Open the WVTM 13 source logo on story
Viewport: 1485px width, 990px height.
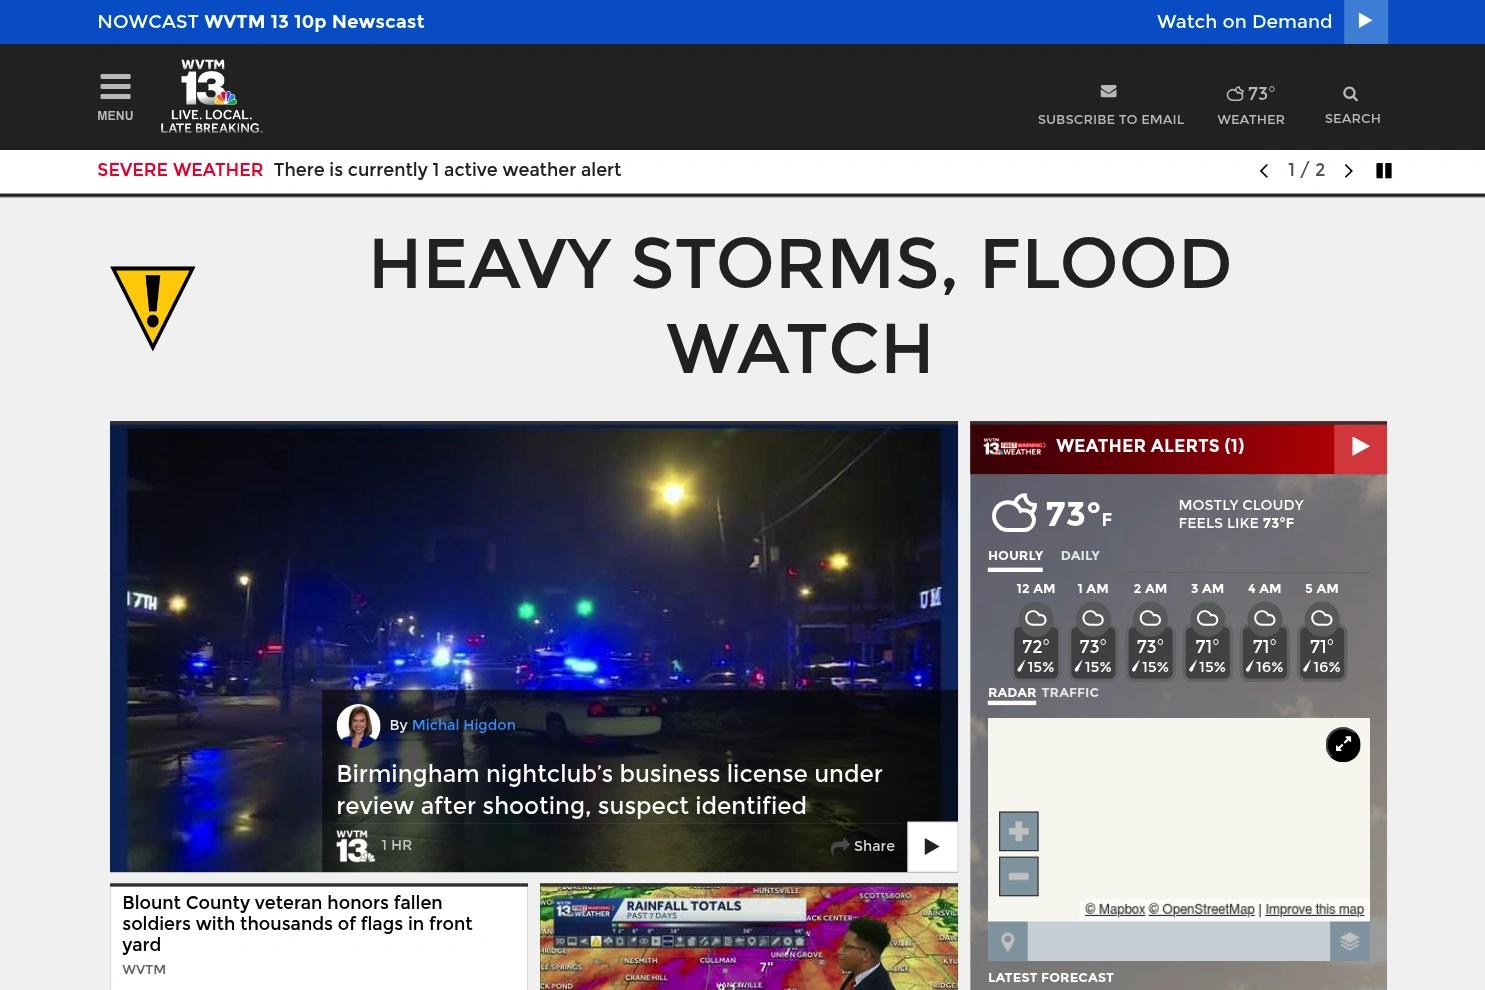(x=355, y=846)
